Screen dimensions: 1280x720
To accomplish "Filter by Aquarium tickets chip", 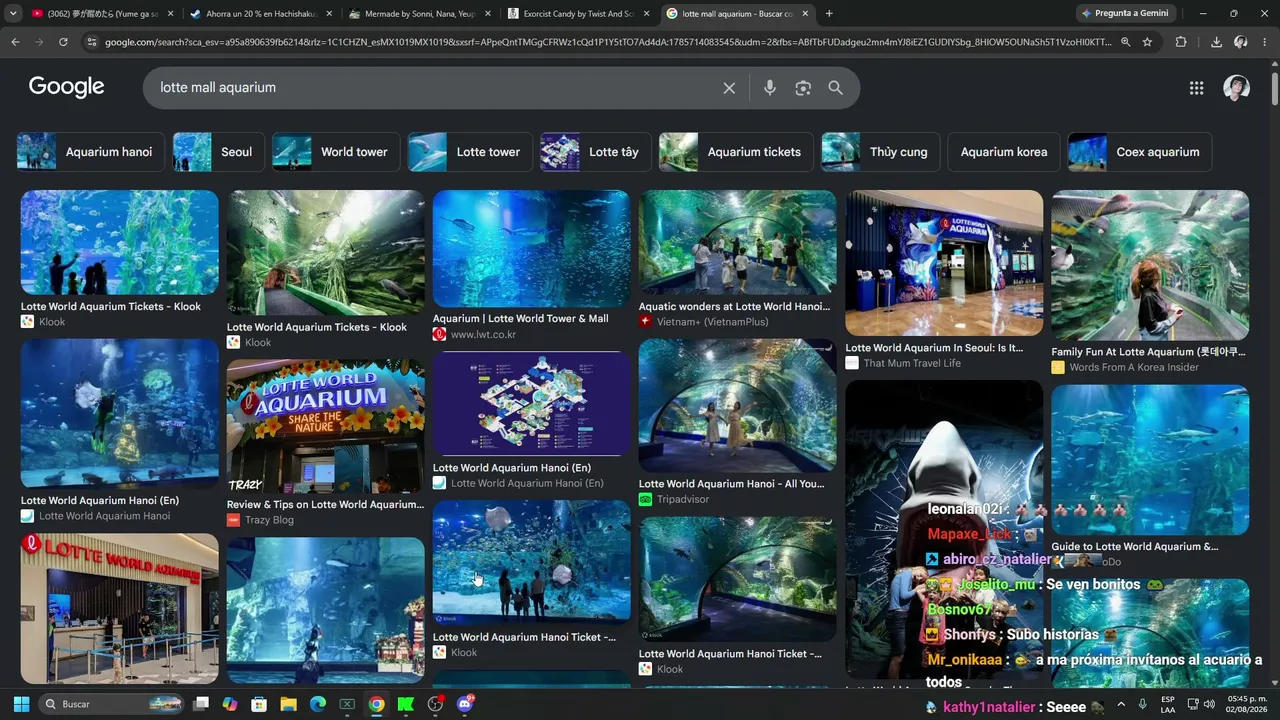I will [x=735, y=152].
